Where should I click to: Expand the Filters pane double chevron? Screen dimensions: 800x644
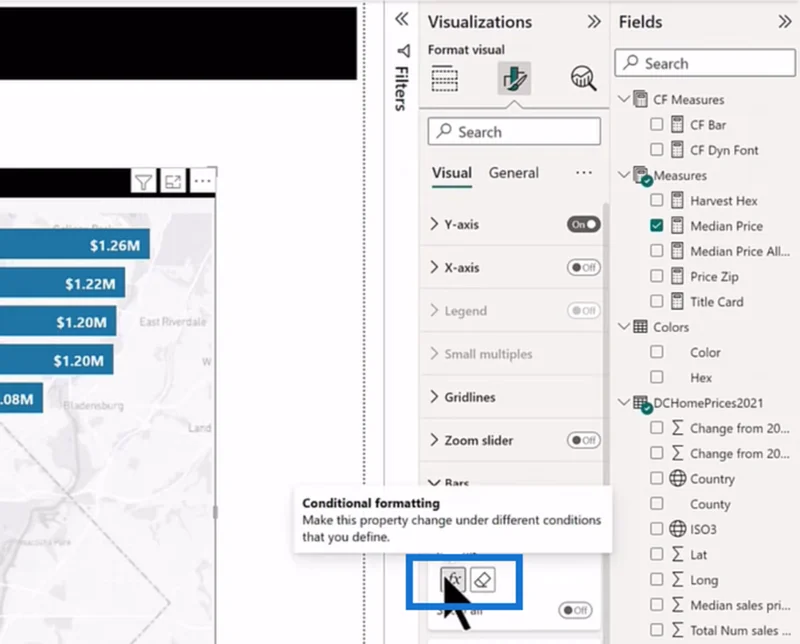(x=402, y=19)
